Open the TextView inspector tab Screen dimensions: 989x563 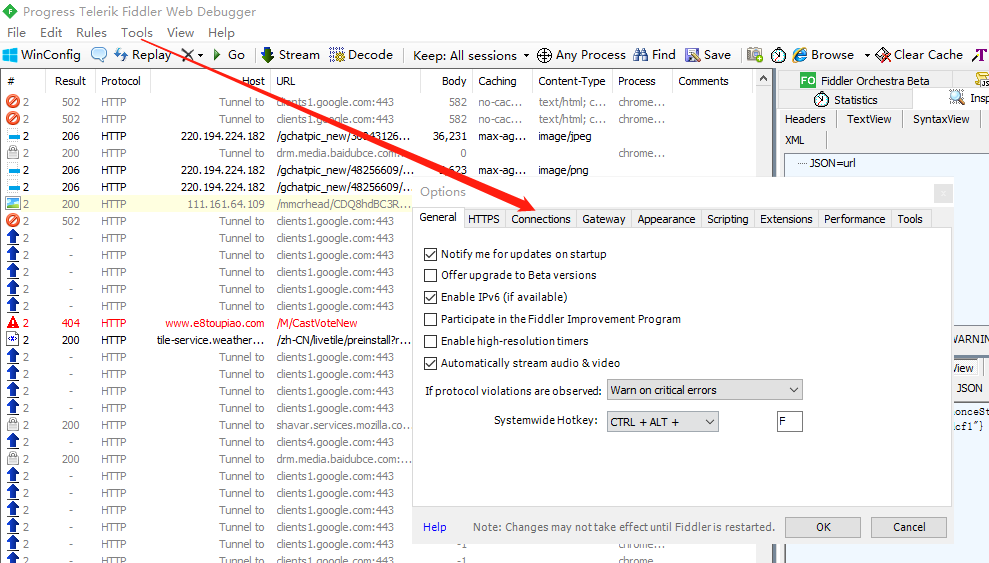click(869, 119)
